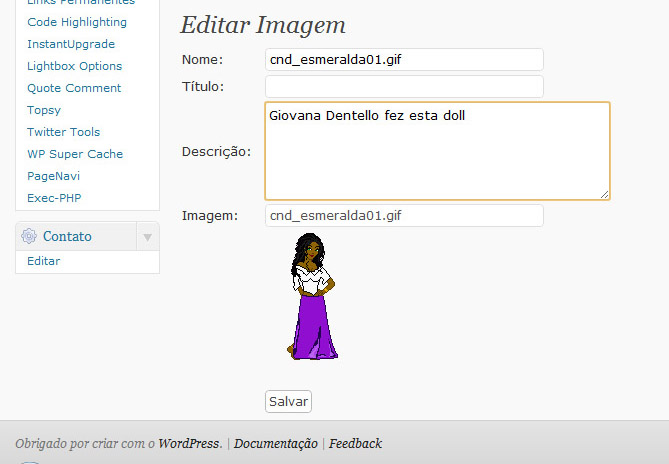Open Exec-PHP settings link
Image resolution: width=669 pixels, height=464 pixels.
click(54, 198)
